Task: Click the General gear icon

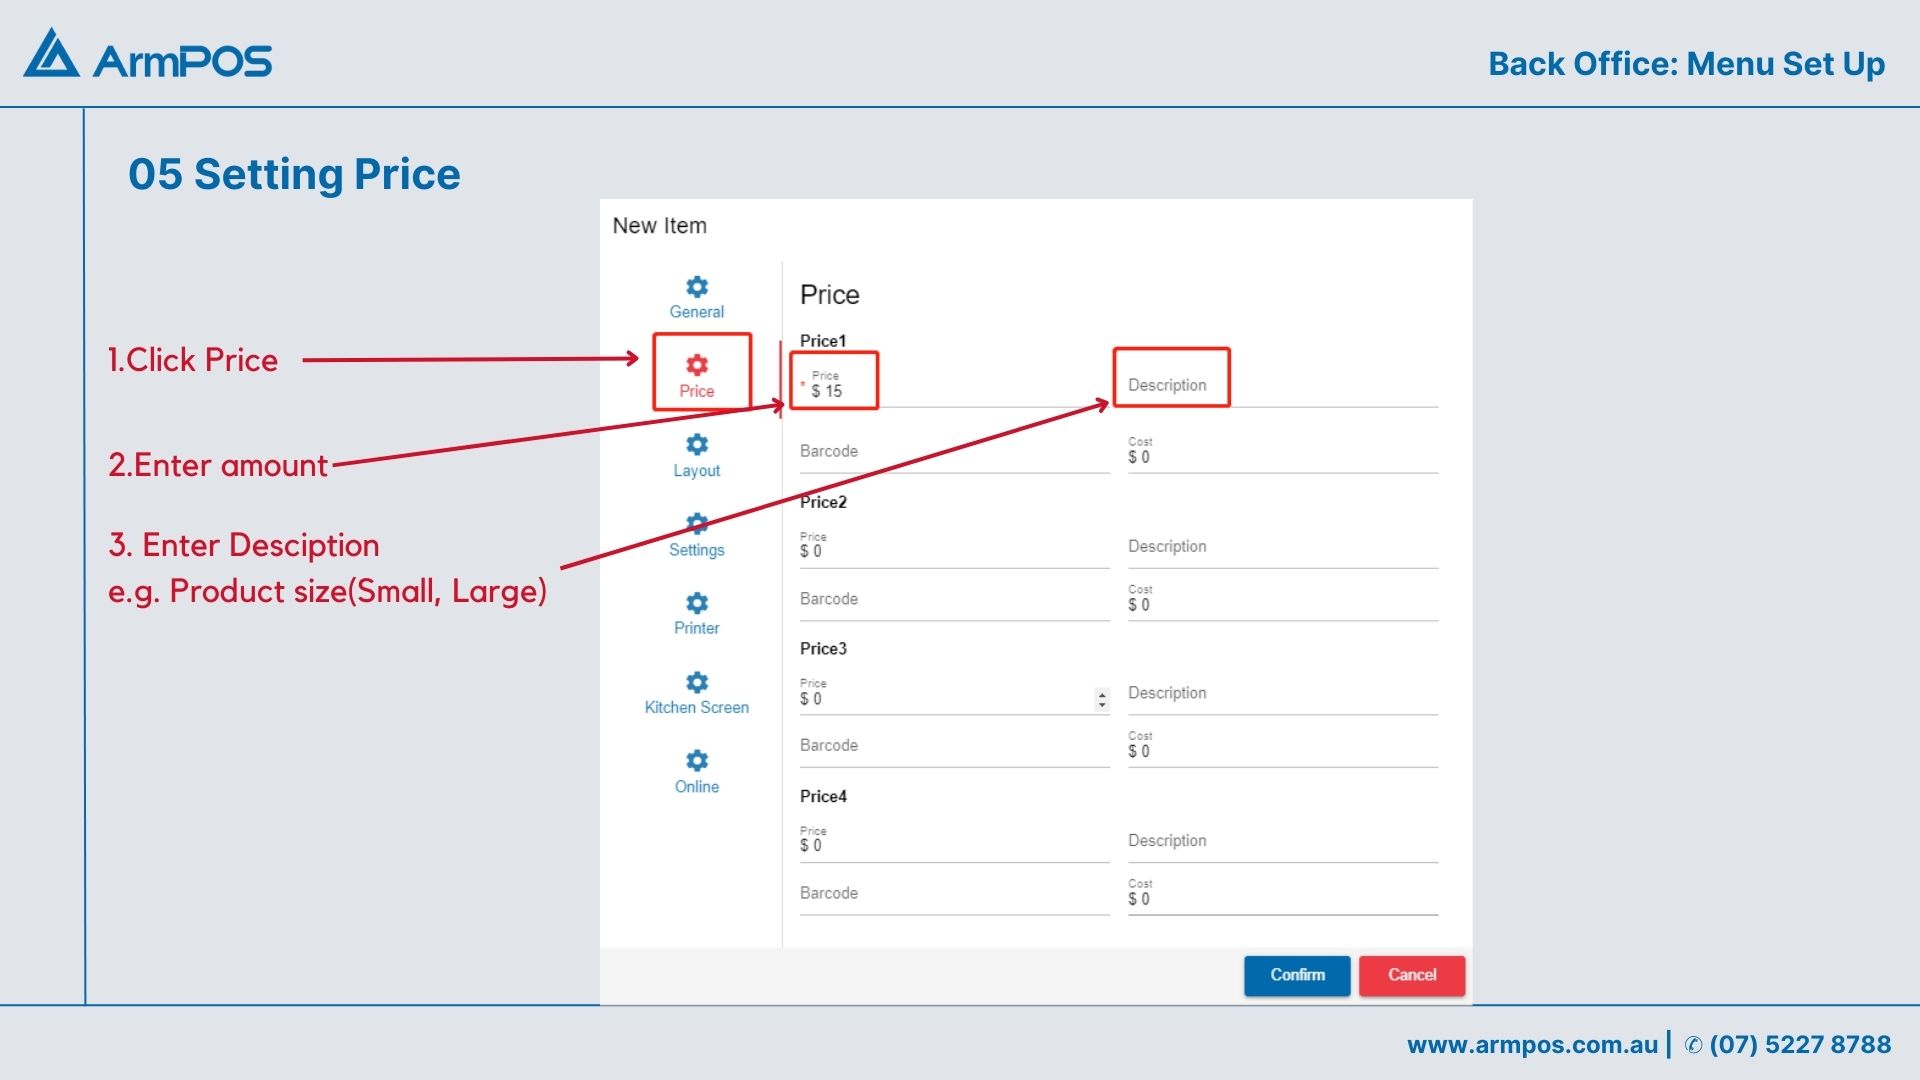Action: pyautogui.click(x=697, y=287)
